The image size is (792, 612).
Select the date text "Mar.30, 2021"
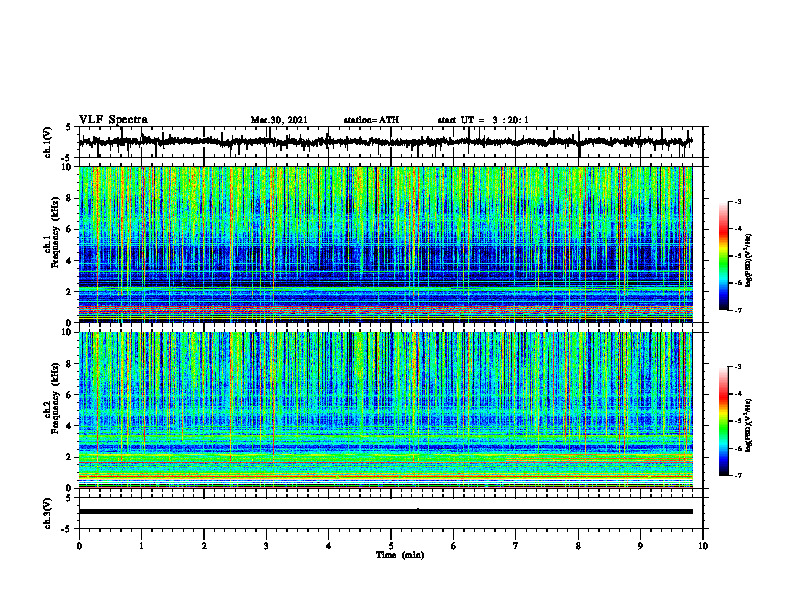point(279,120)
